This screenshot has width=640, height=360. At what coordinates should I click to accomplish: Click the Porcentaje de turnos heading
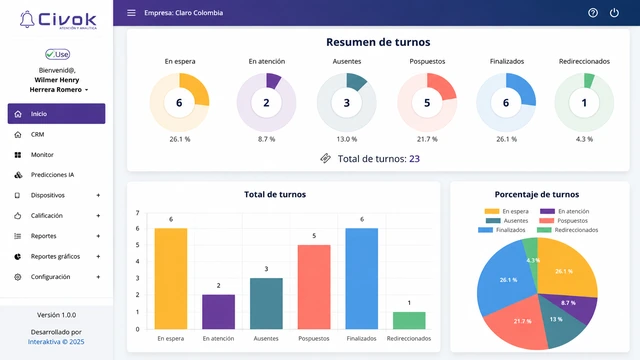click(537, 194)
